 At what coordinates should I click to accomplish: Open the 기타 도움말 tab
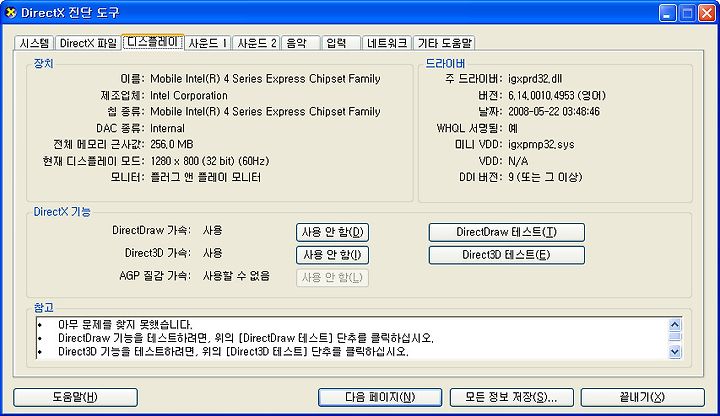point(444,43)
